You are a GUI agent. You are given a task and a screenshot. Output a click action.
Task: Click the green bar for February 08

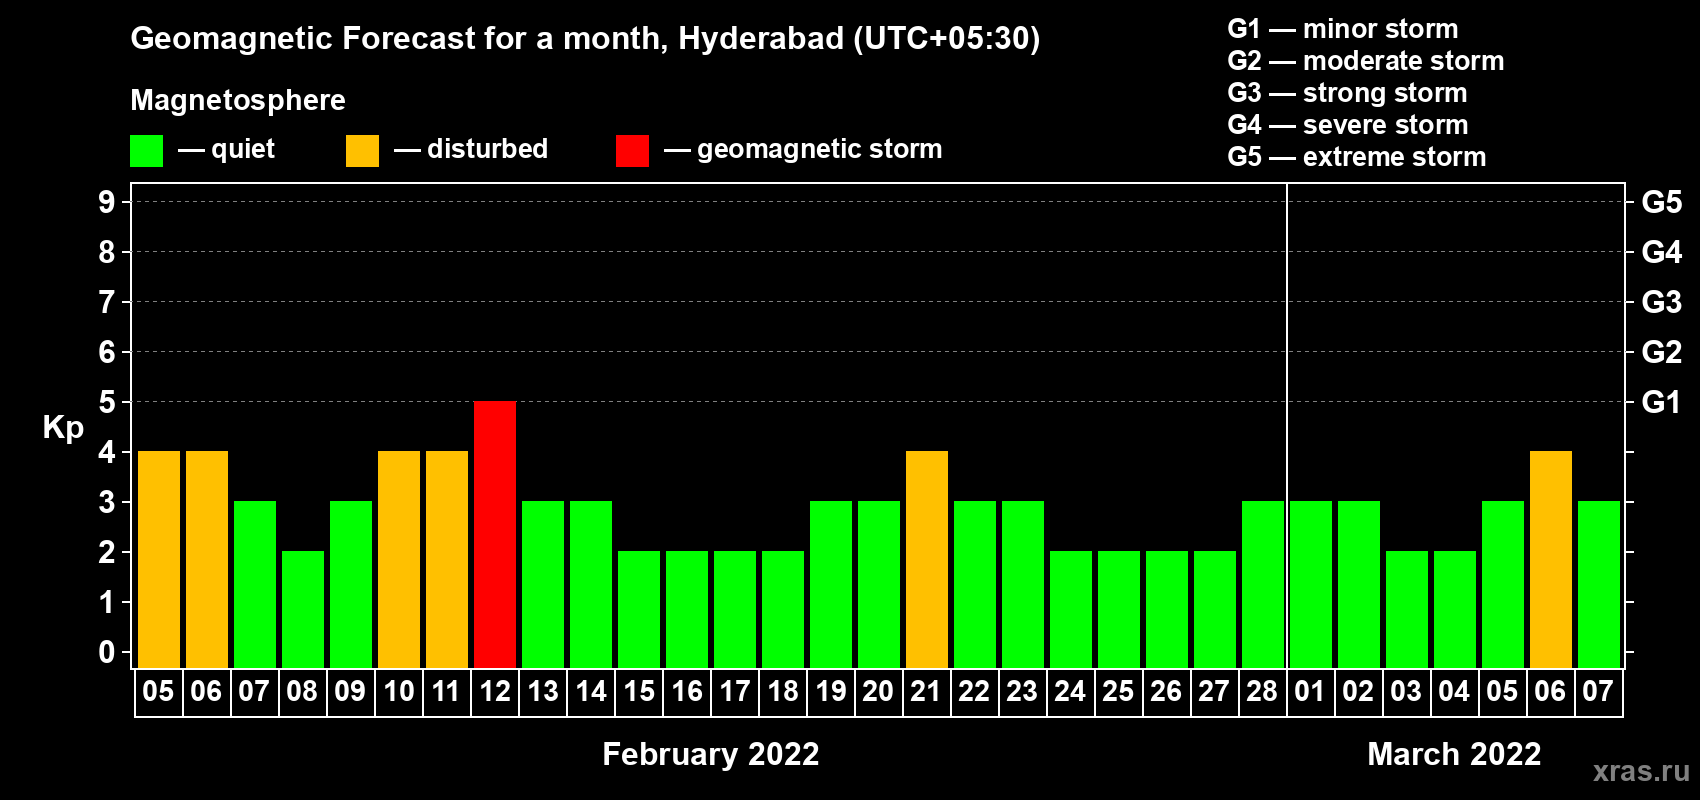pyautogui.click(x=303, y=609)
